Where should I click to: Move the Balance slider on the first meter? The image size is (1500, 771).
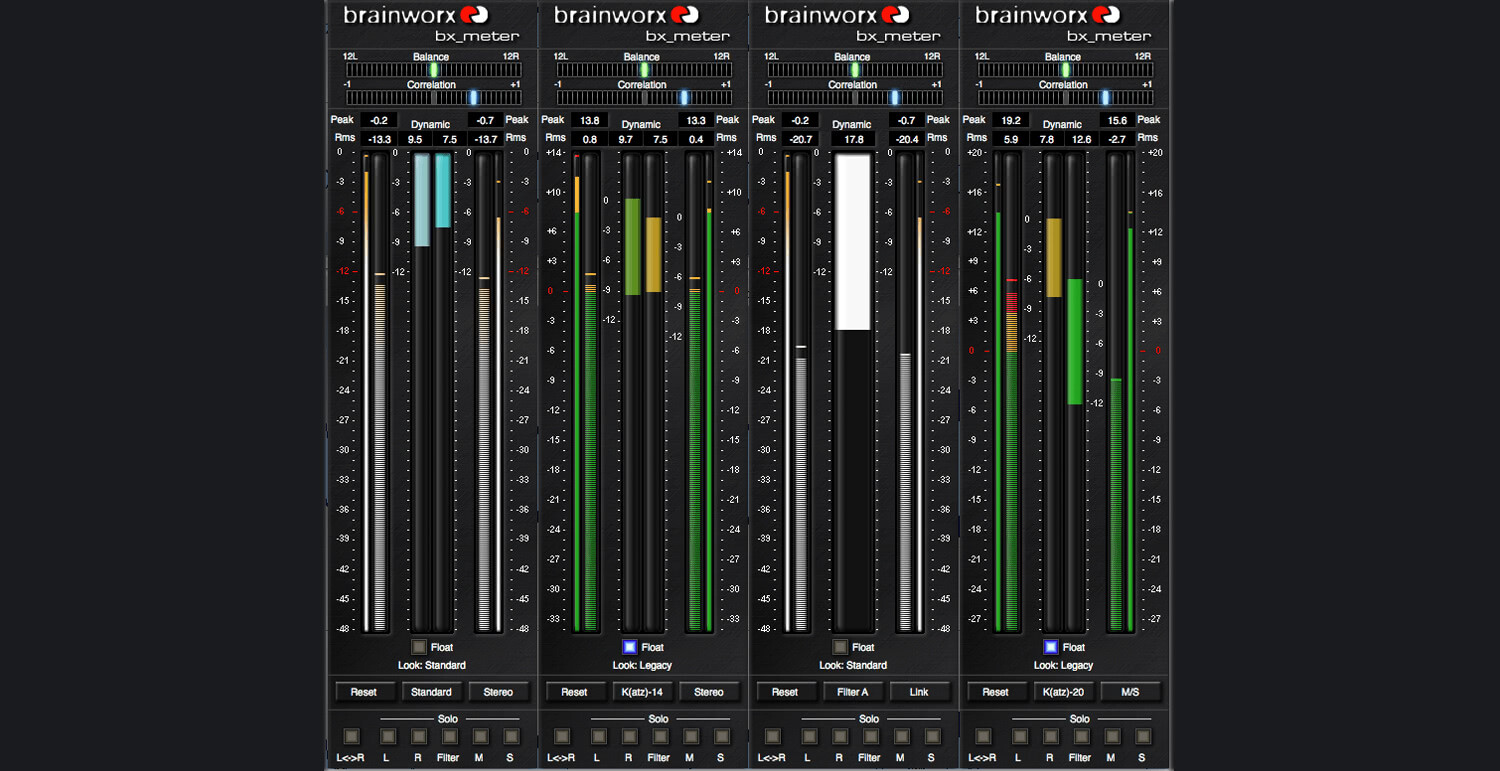[x=433, y=70]
